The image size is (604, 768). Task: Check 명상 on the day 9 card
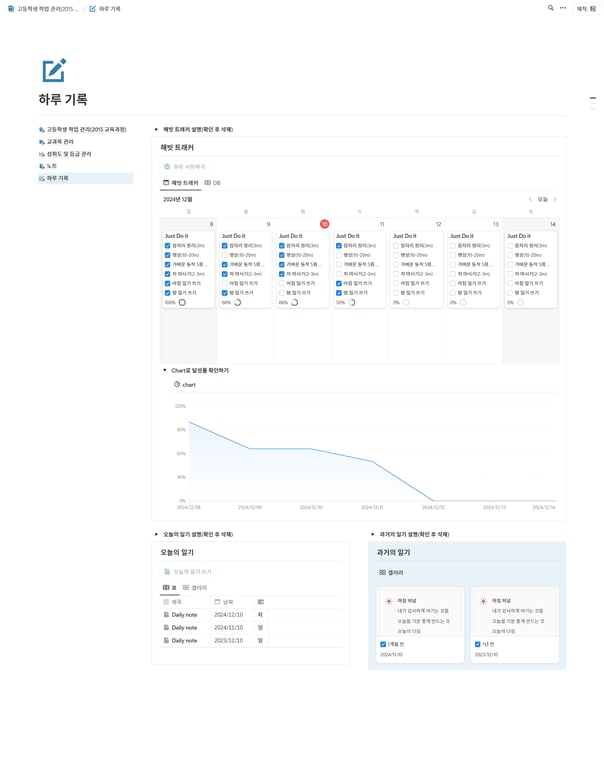[x=224, y=255]
